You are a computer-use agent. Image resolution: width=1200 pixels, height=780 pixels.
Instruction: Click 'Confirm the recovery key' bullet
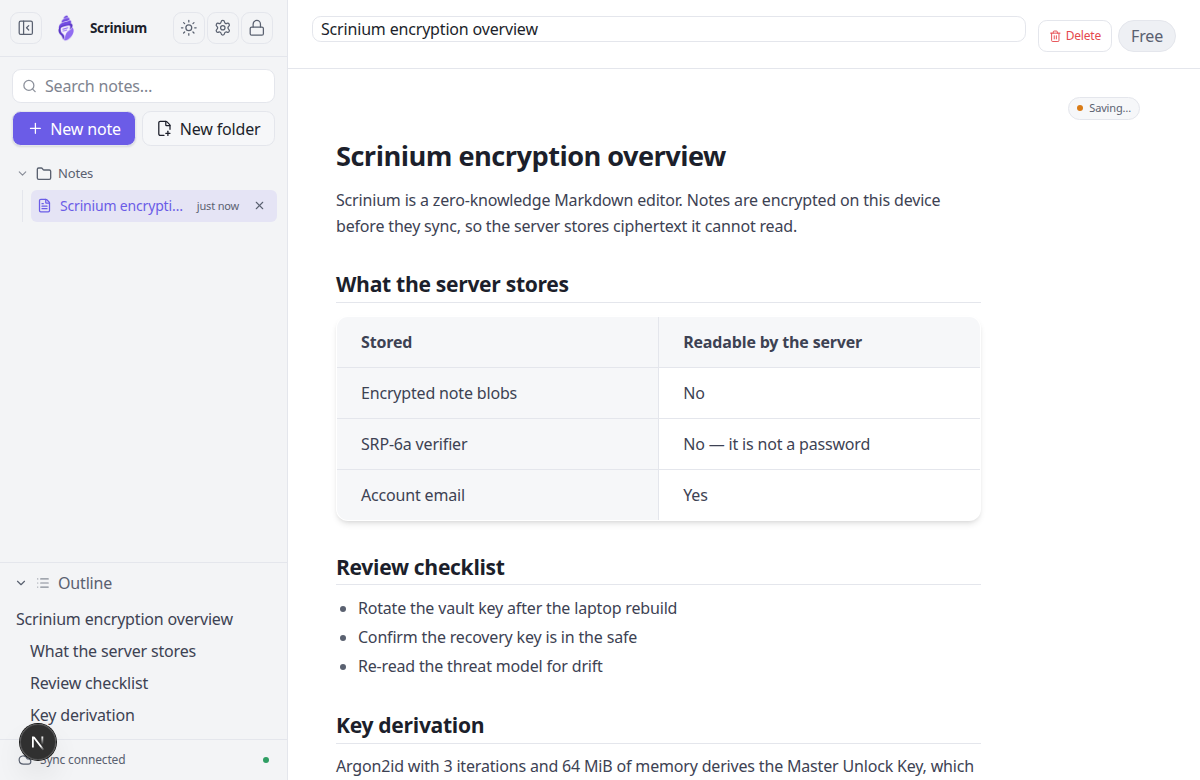tap(497, 637)
